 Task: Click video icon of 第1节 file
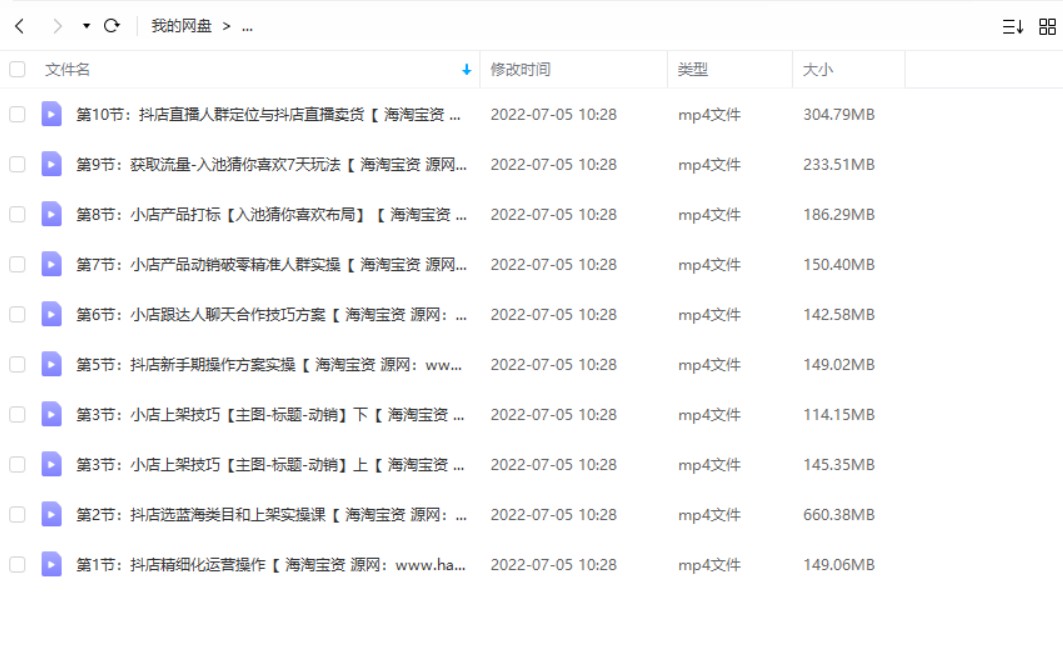[x=52, y=565]
